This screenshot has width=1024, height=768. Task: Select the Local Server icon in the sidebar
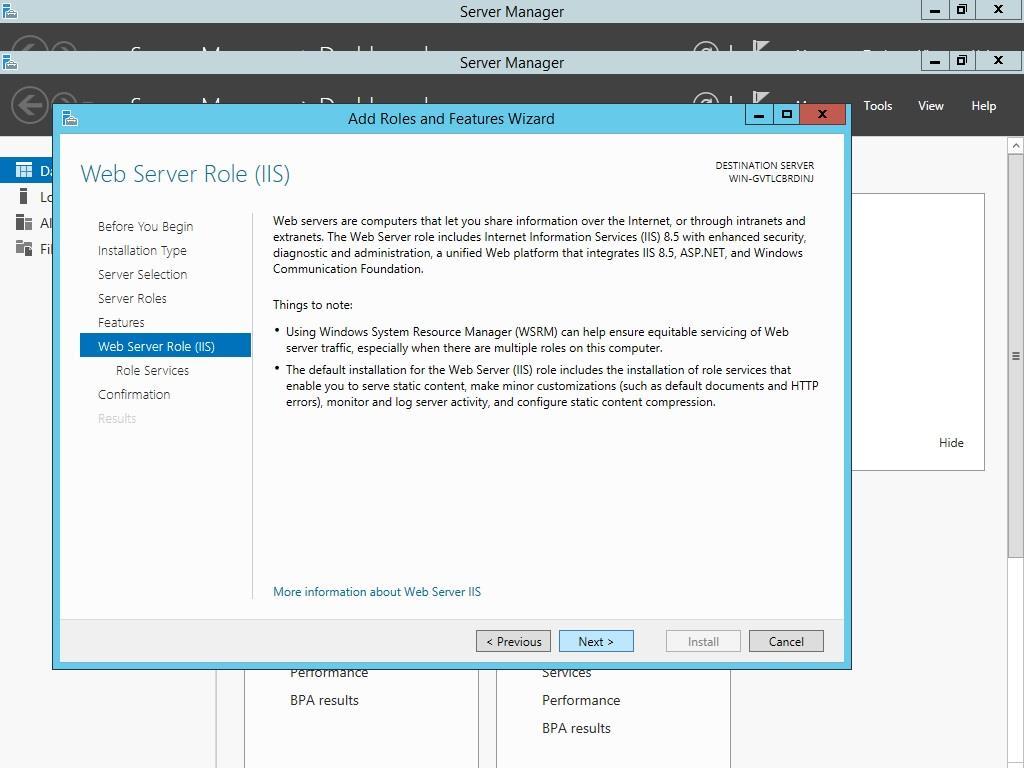[x=24, y=197]
